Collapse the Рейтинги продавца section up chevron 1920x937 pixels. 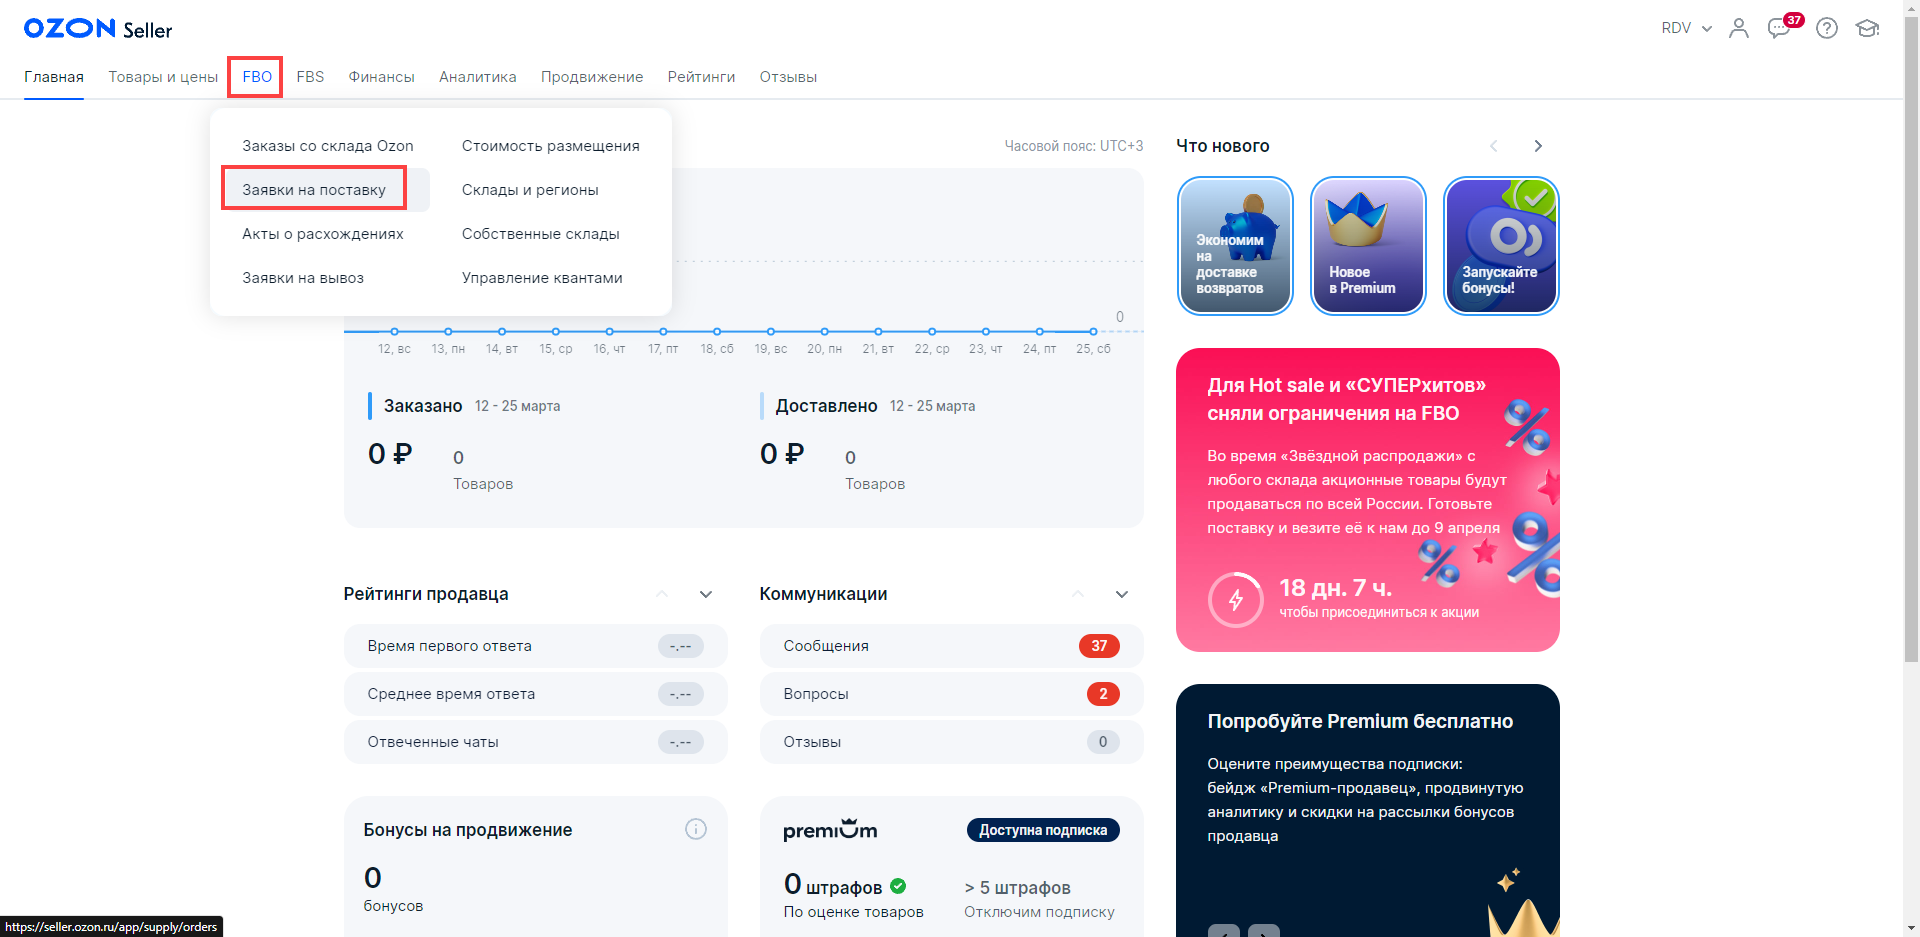click(662, 594)
